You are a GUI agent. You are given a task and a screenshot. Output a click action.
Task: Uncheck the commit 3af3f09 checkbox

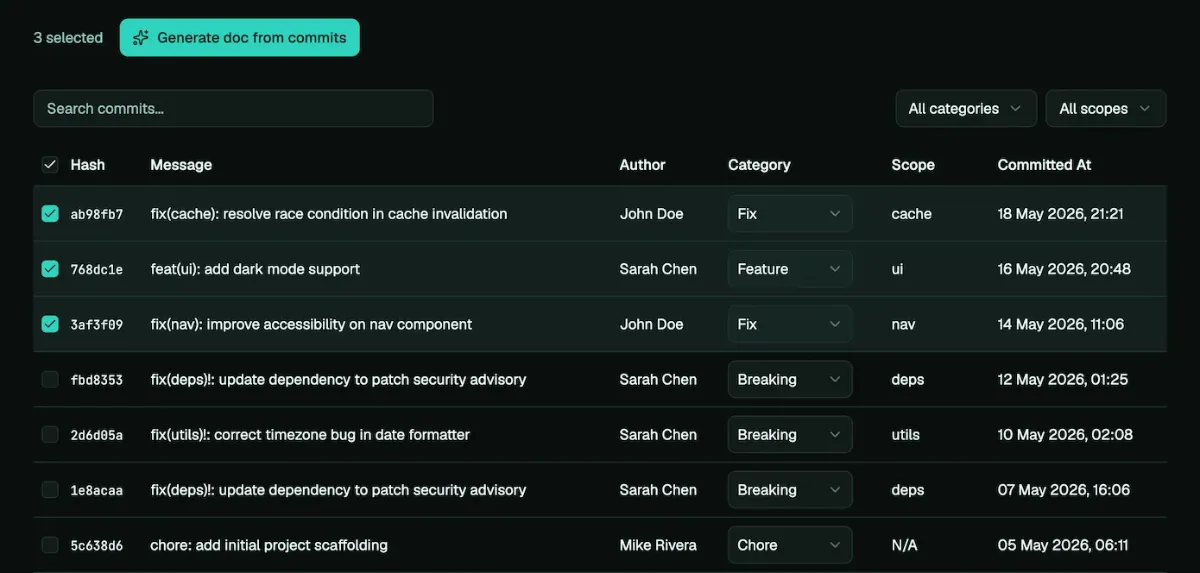(x=50, y=324)
